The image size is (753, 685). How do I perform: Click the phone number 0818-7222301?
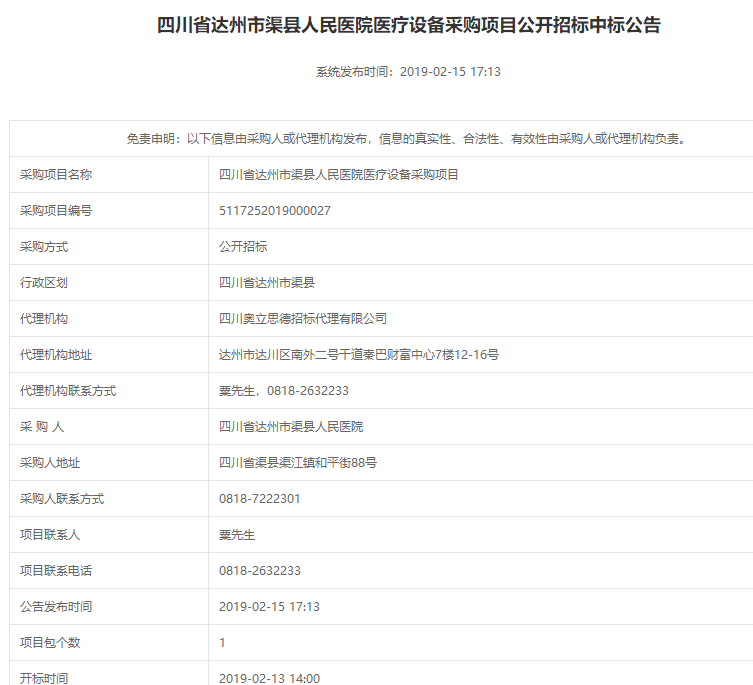259,499
